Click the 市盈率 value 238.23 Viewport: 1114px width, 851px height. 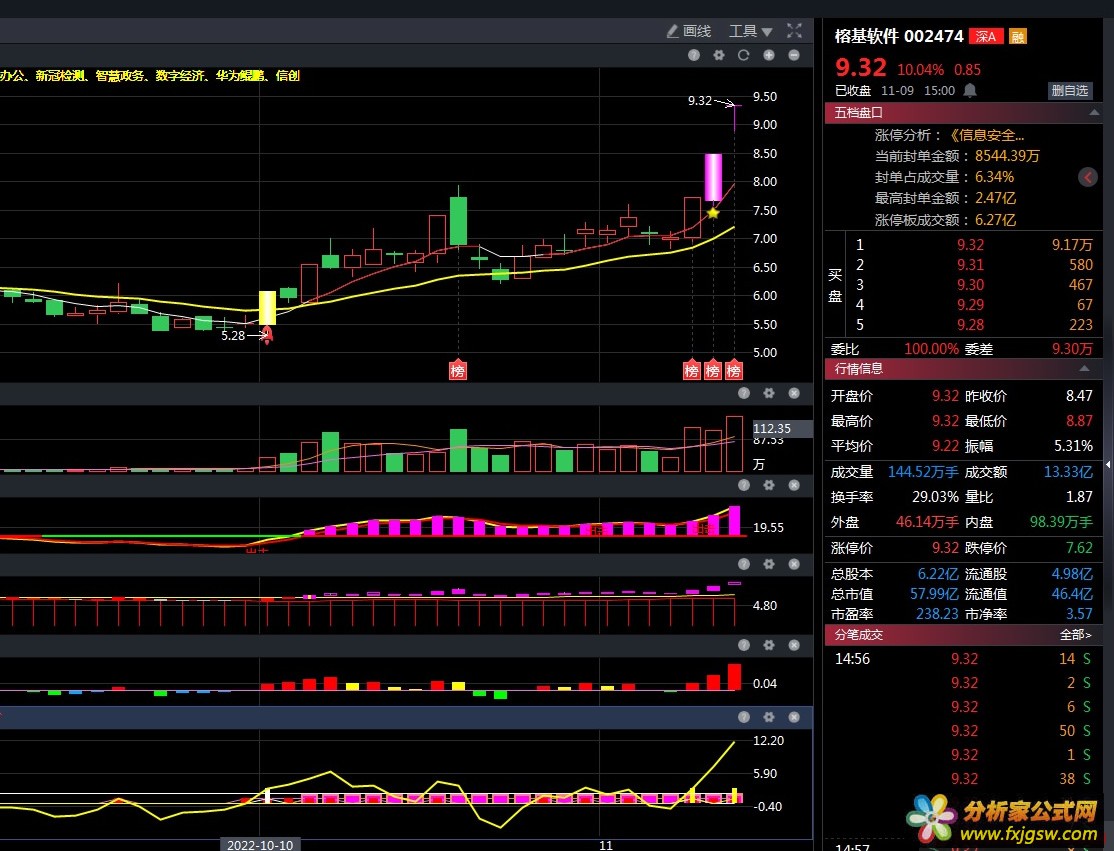click(936, 614)
